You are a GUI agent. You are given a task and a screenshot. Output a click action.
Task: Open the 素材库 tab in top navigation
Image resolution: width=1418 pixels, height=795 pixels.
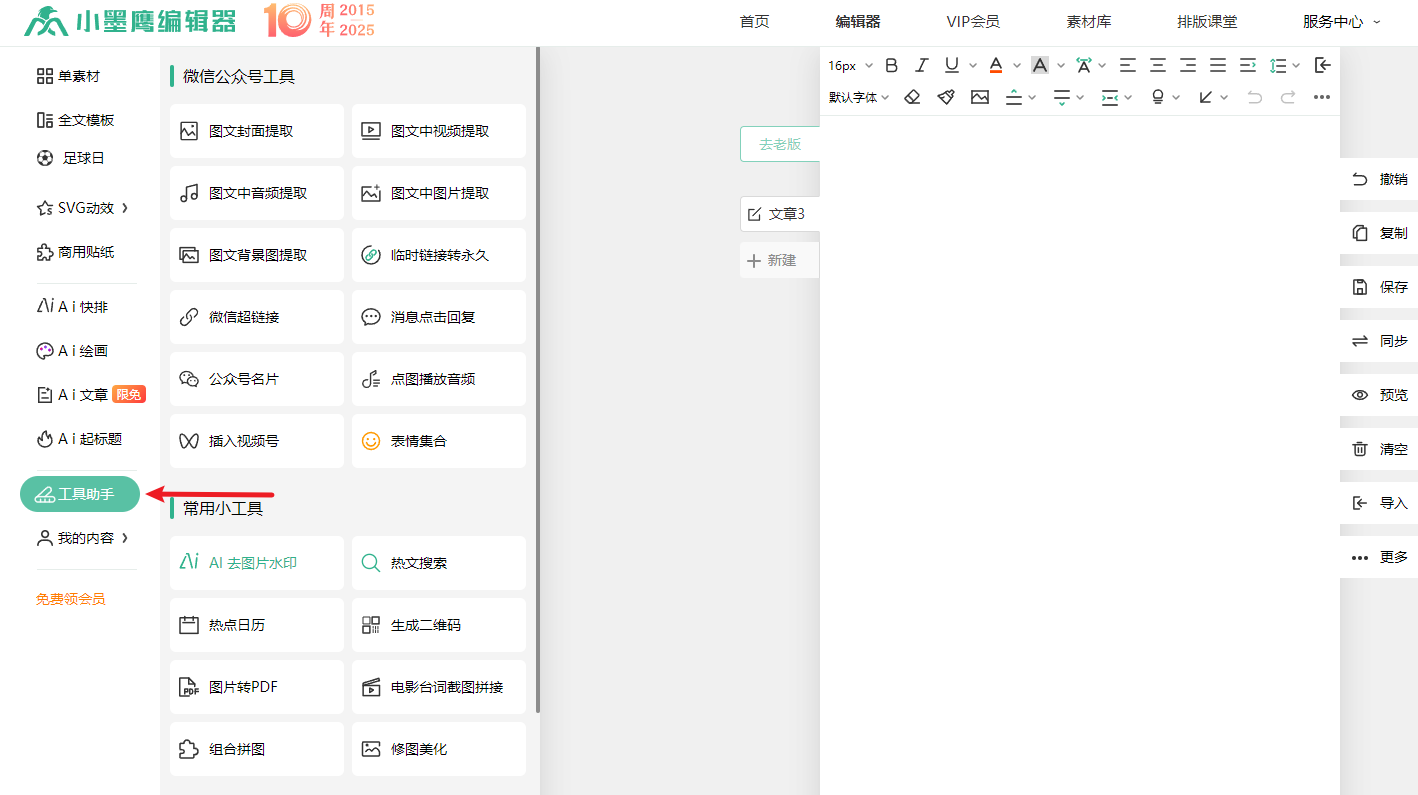point(1088,21)
